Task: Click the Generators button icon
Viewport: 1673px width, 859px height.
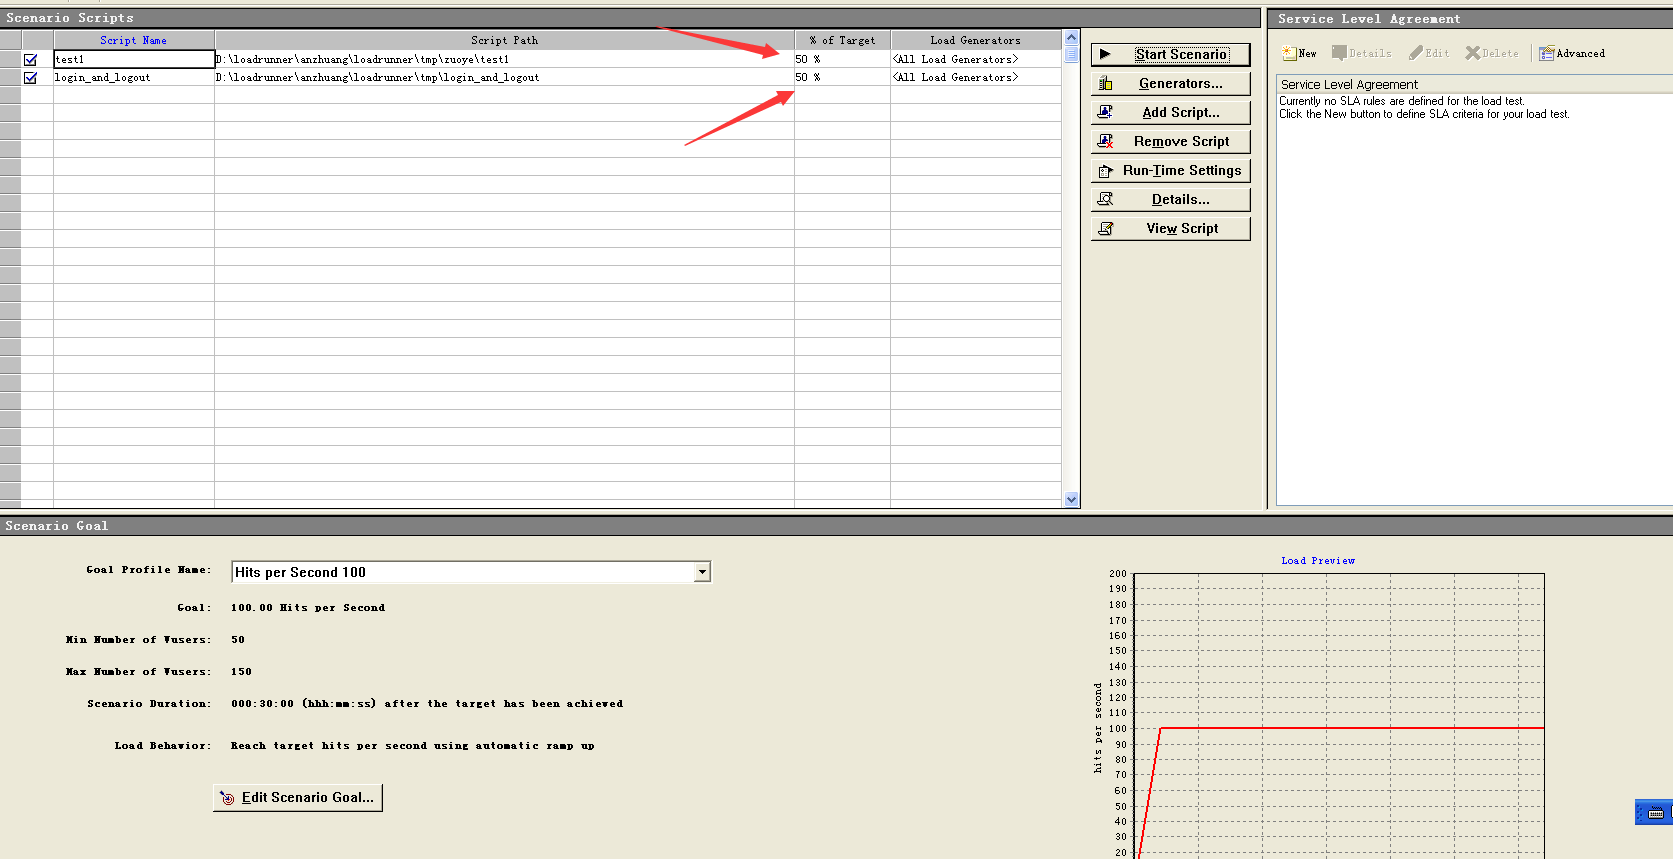Action: 1105,83
